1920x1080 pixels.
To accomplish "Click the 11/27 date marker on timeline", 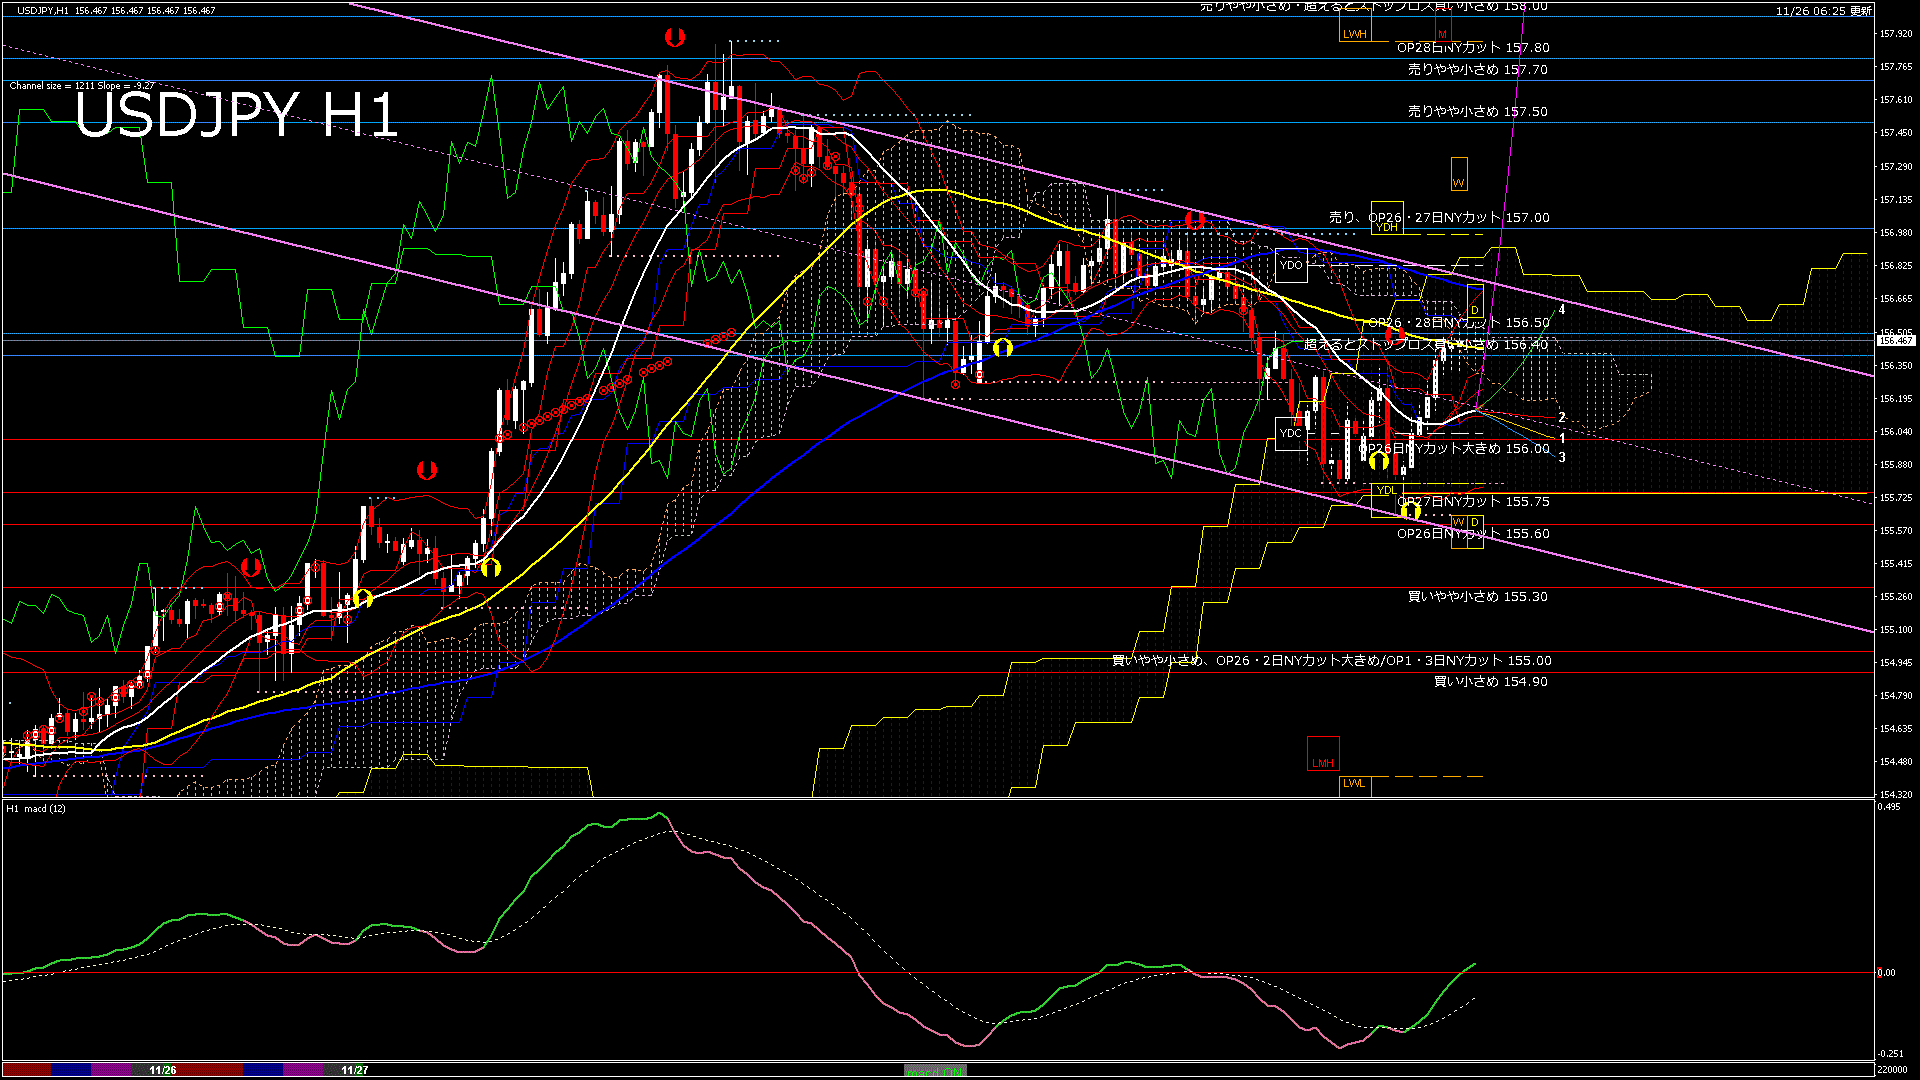I will (x=354, y=1070).
